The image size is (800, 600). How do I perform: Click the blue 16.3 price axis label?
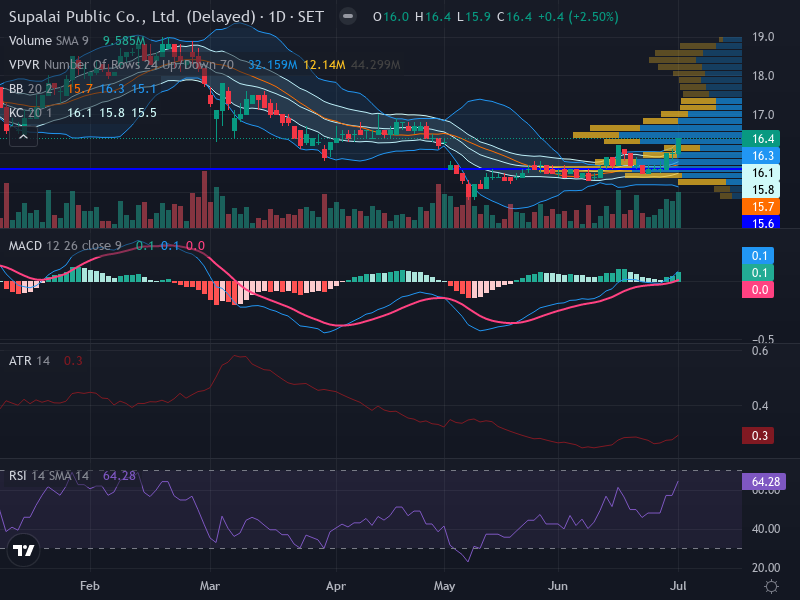pos(761,156)
